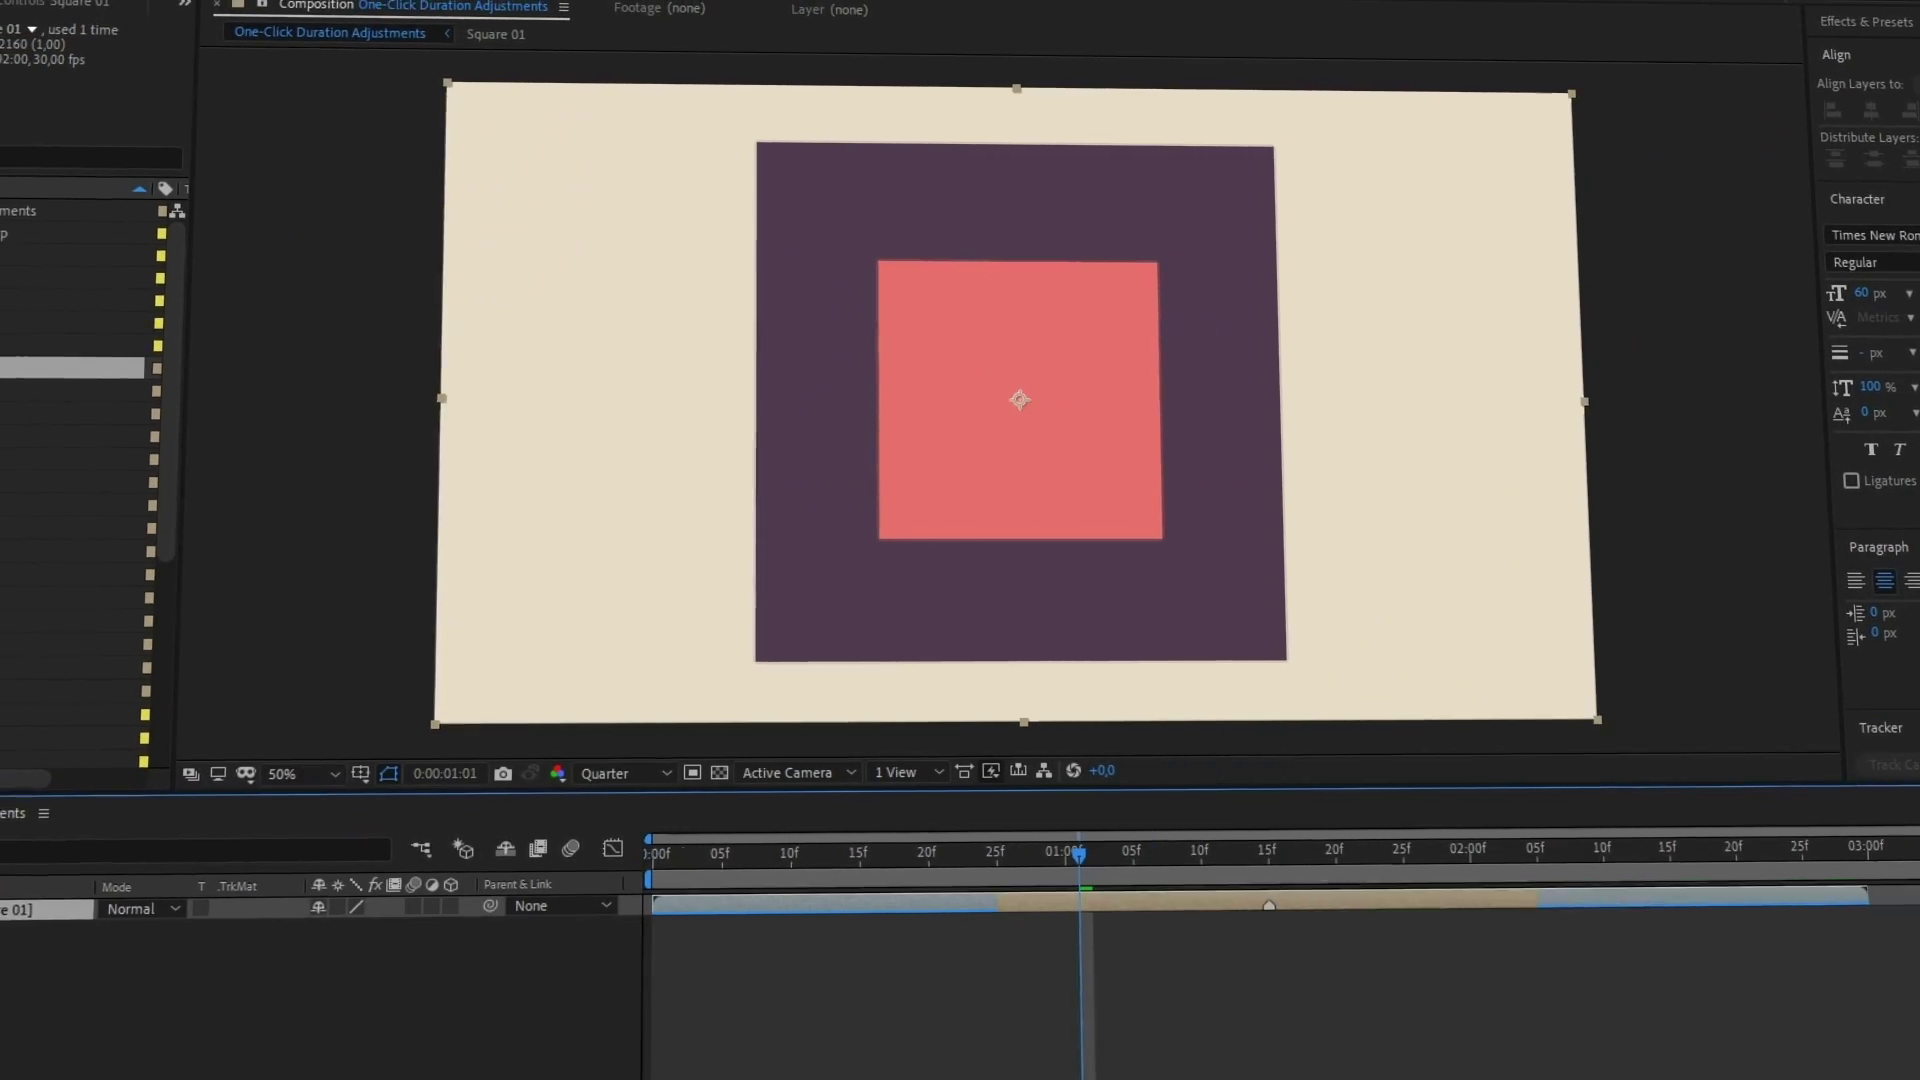Enable Motion Blur for the composition
The height and width of the screenshot is (1080, 1920).
[571, 849]
